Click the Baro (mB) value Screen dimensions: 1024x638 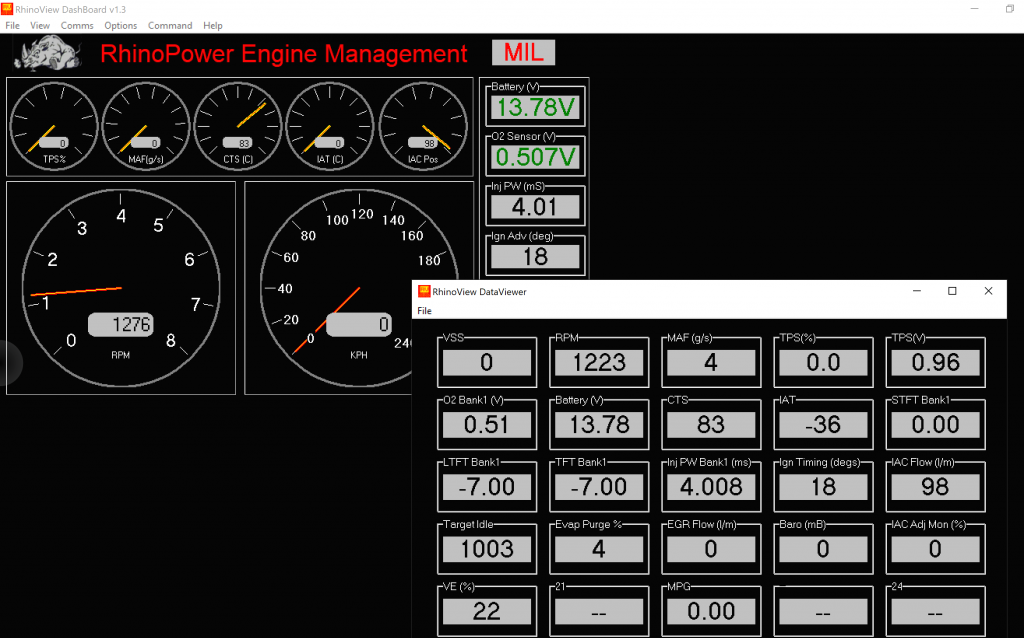(823, 549)
